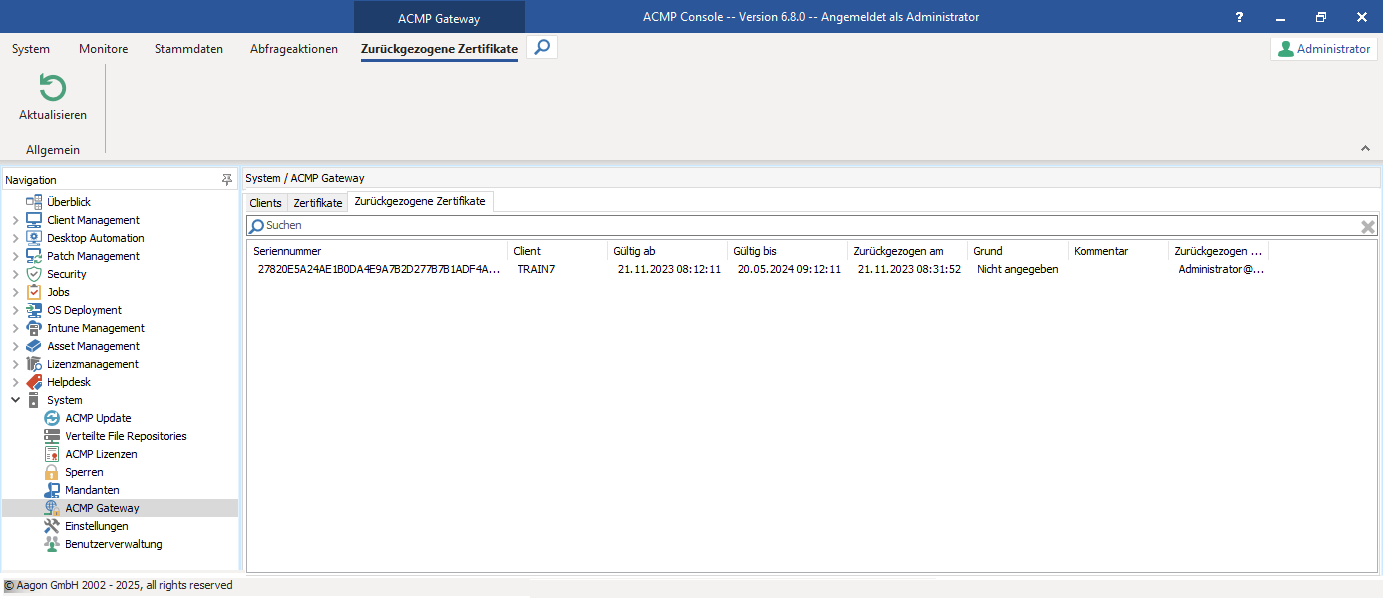Screen dimensions: 1383x598
Task: Clear the search using the X button
Action: click(x=1367, y=226)
